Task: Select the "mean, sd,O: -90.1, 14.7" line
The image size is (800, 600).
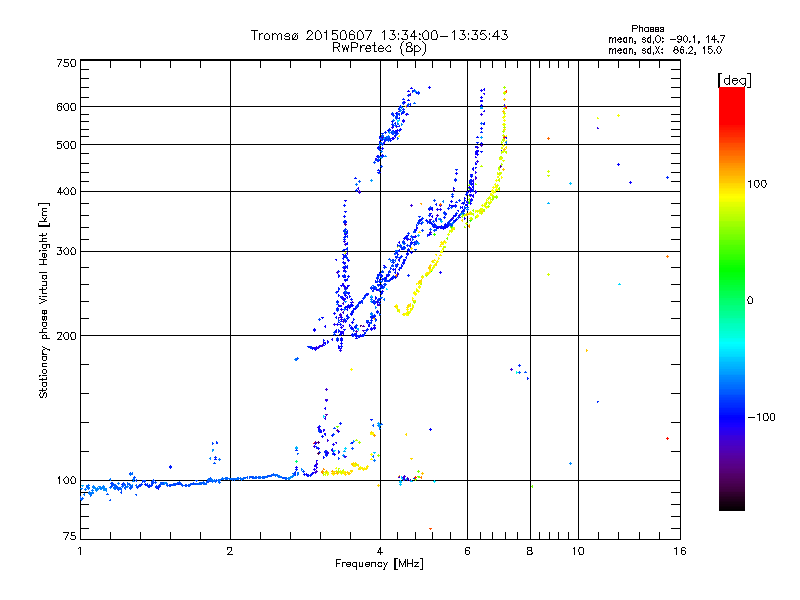Action: [x=666, y=39]
